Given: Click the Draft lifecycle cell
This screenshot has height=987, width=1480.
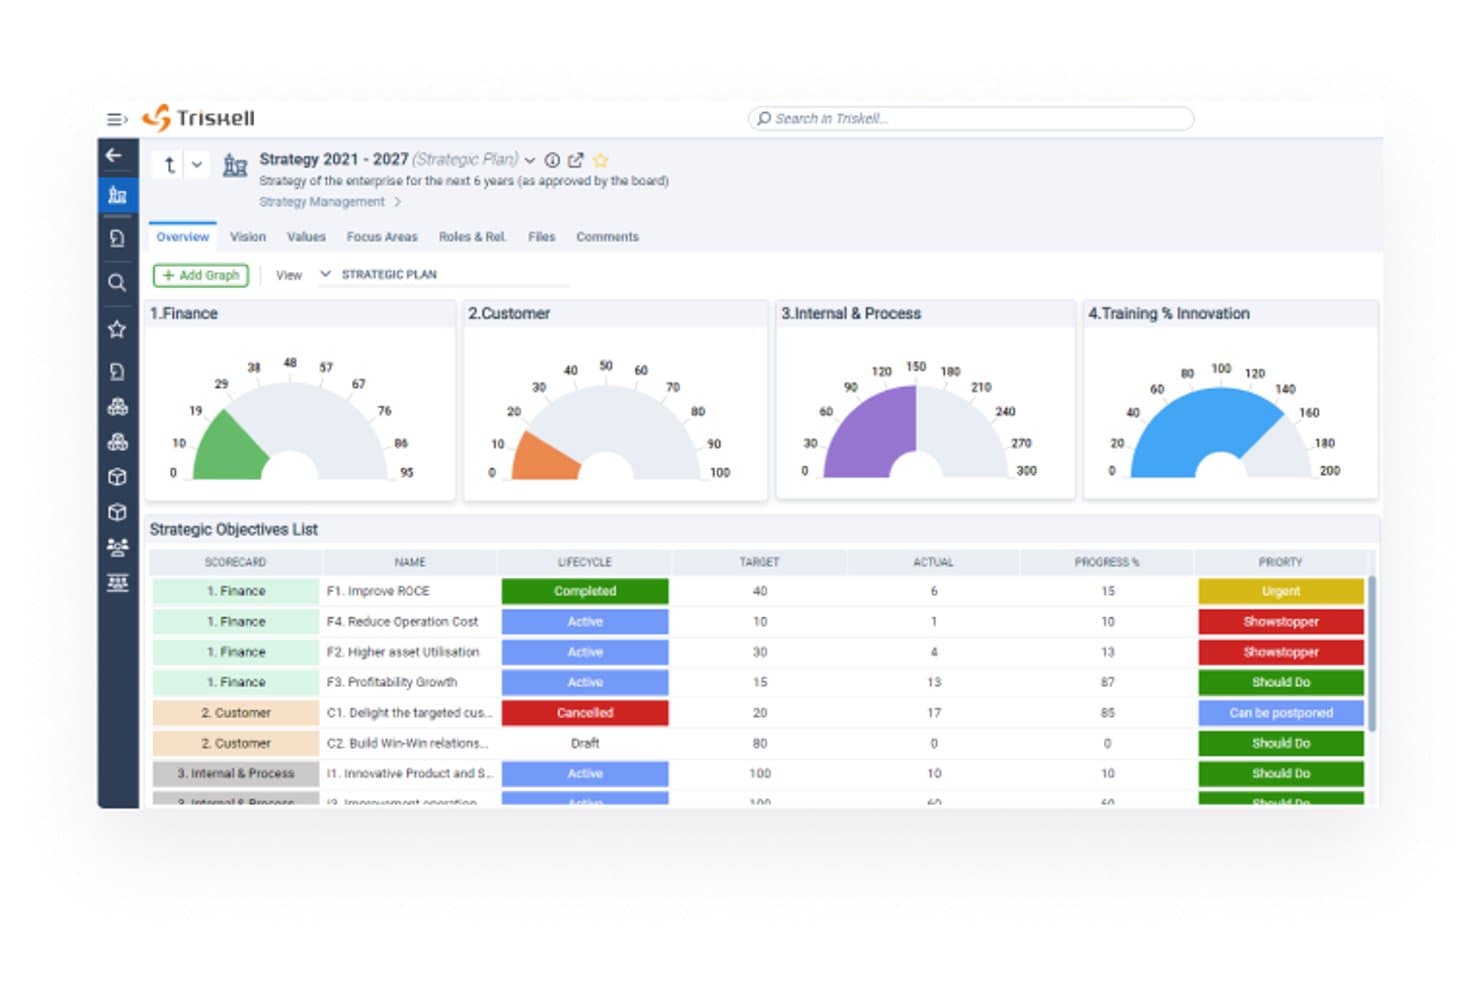Looking at the screenshot, I should (585, 743).
